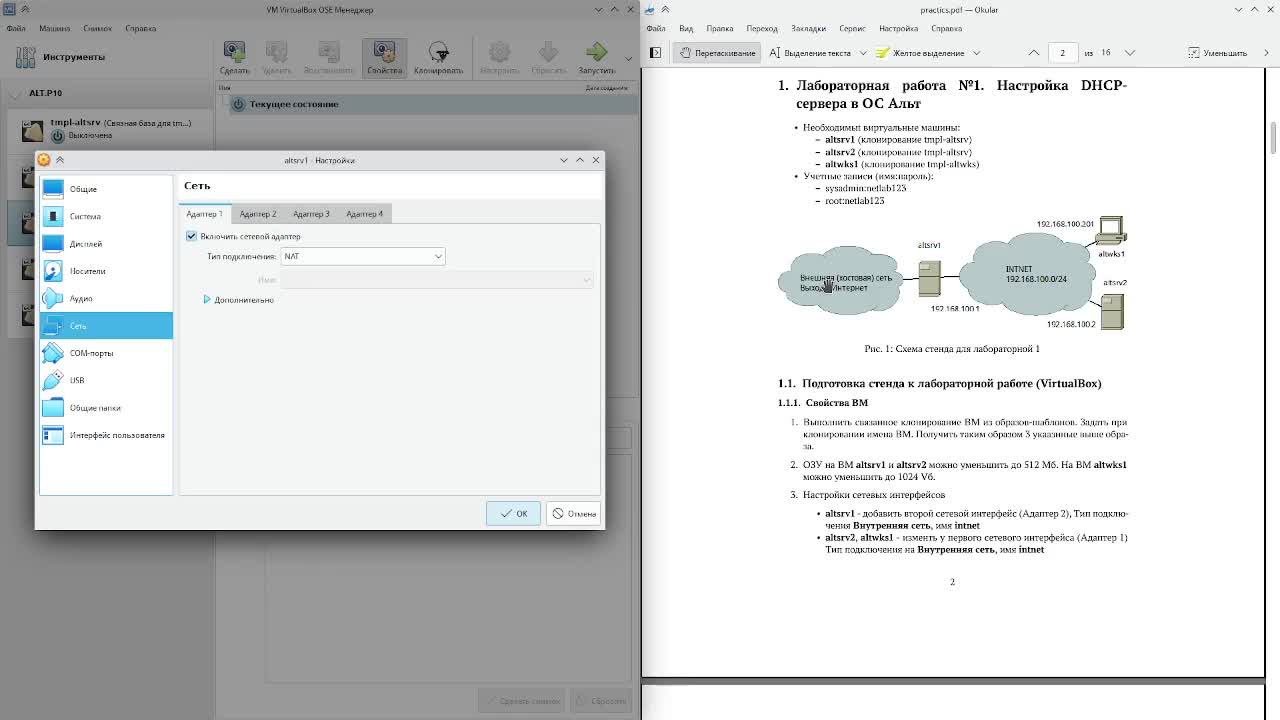Open the USB settings category

(106, 380)
